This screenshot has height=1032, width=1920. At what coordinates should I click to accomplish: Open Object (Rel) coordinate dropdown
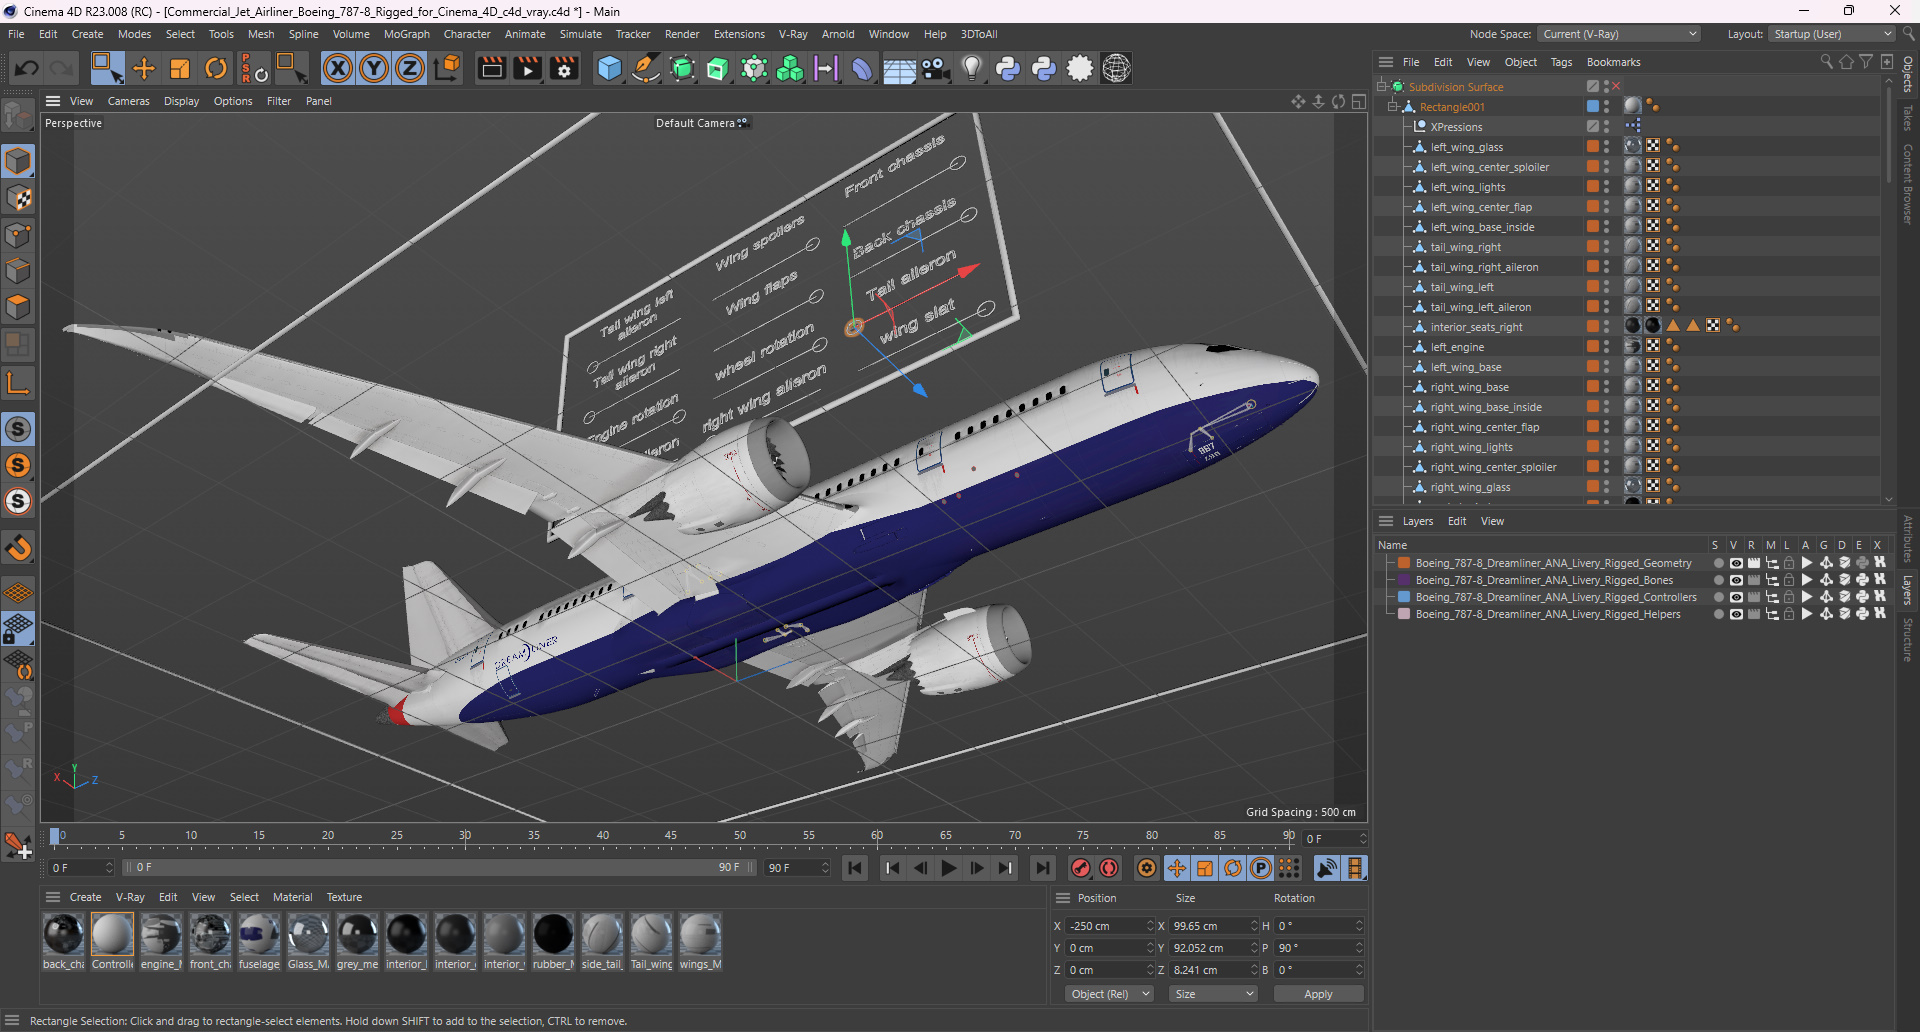coord(1109,994)
